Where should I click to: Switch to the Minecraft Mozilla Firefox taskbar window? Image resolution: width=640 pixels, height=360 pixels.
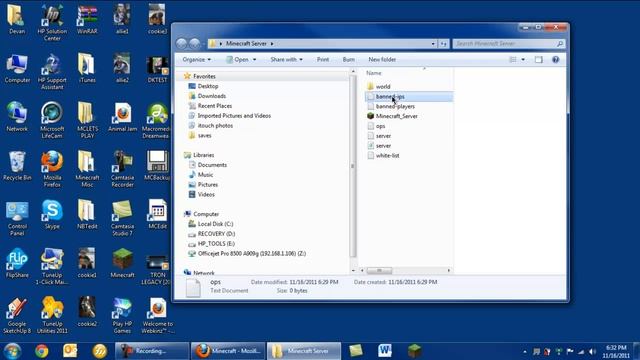pyautogui.click(x=228, y=351)
